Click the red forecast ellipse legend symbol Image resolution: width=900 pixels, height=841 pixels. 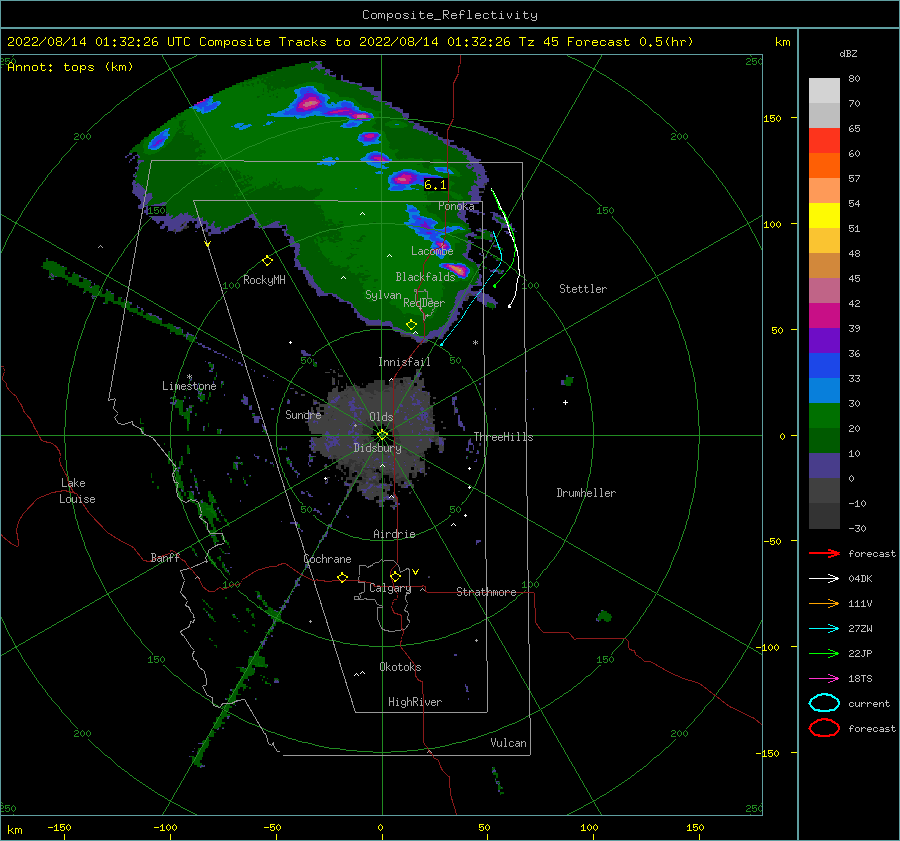(824, 728)
